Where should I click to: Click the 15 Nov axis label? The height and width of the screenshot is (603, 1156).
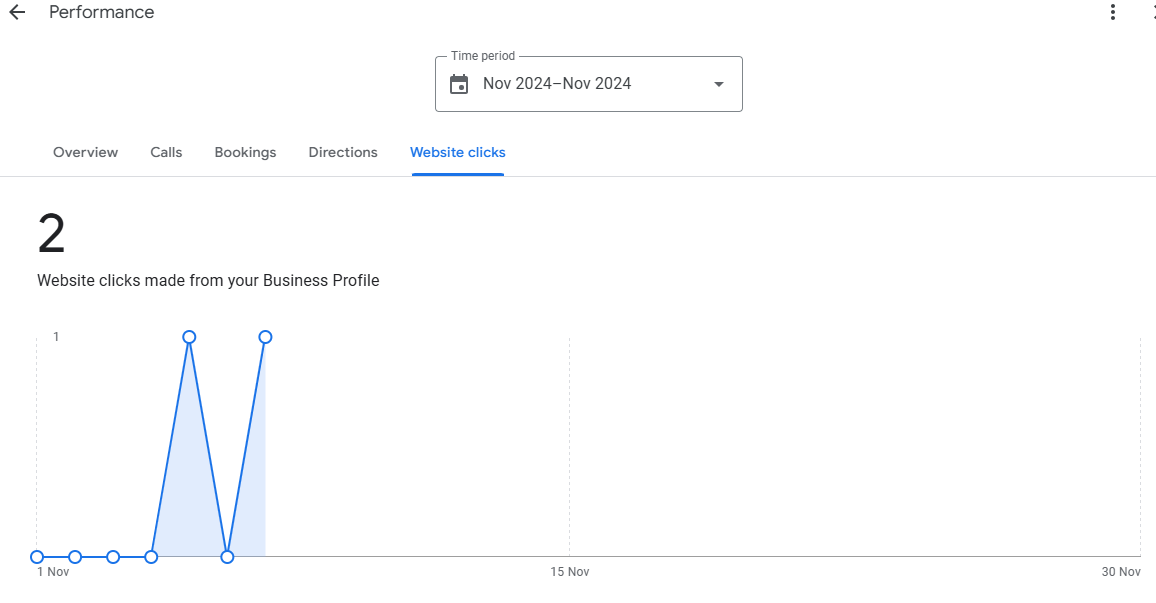click(570, 572)
